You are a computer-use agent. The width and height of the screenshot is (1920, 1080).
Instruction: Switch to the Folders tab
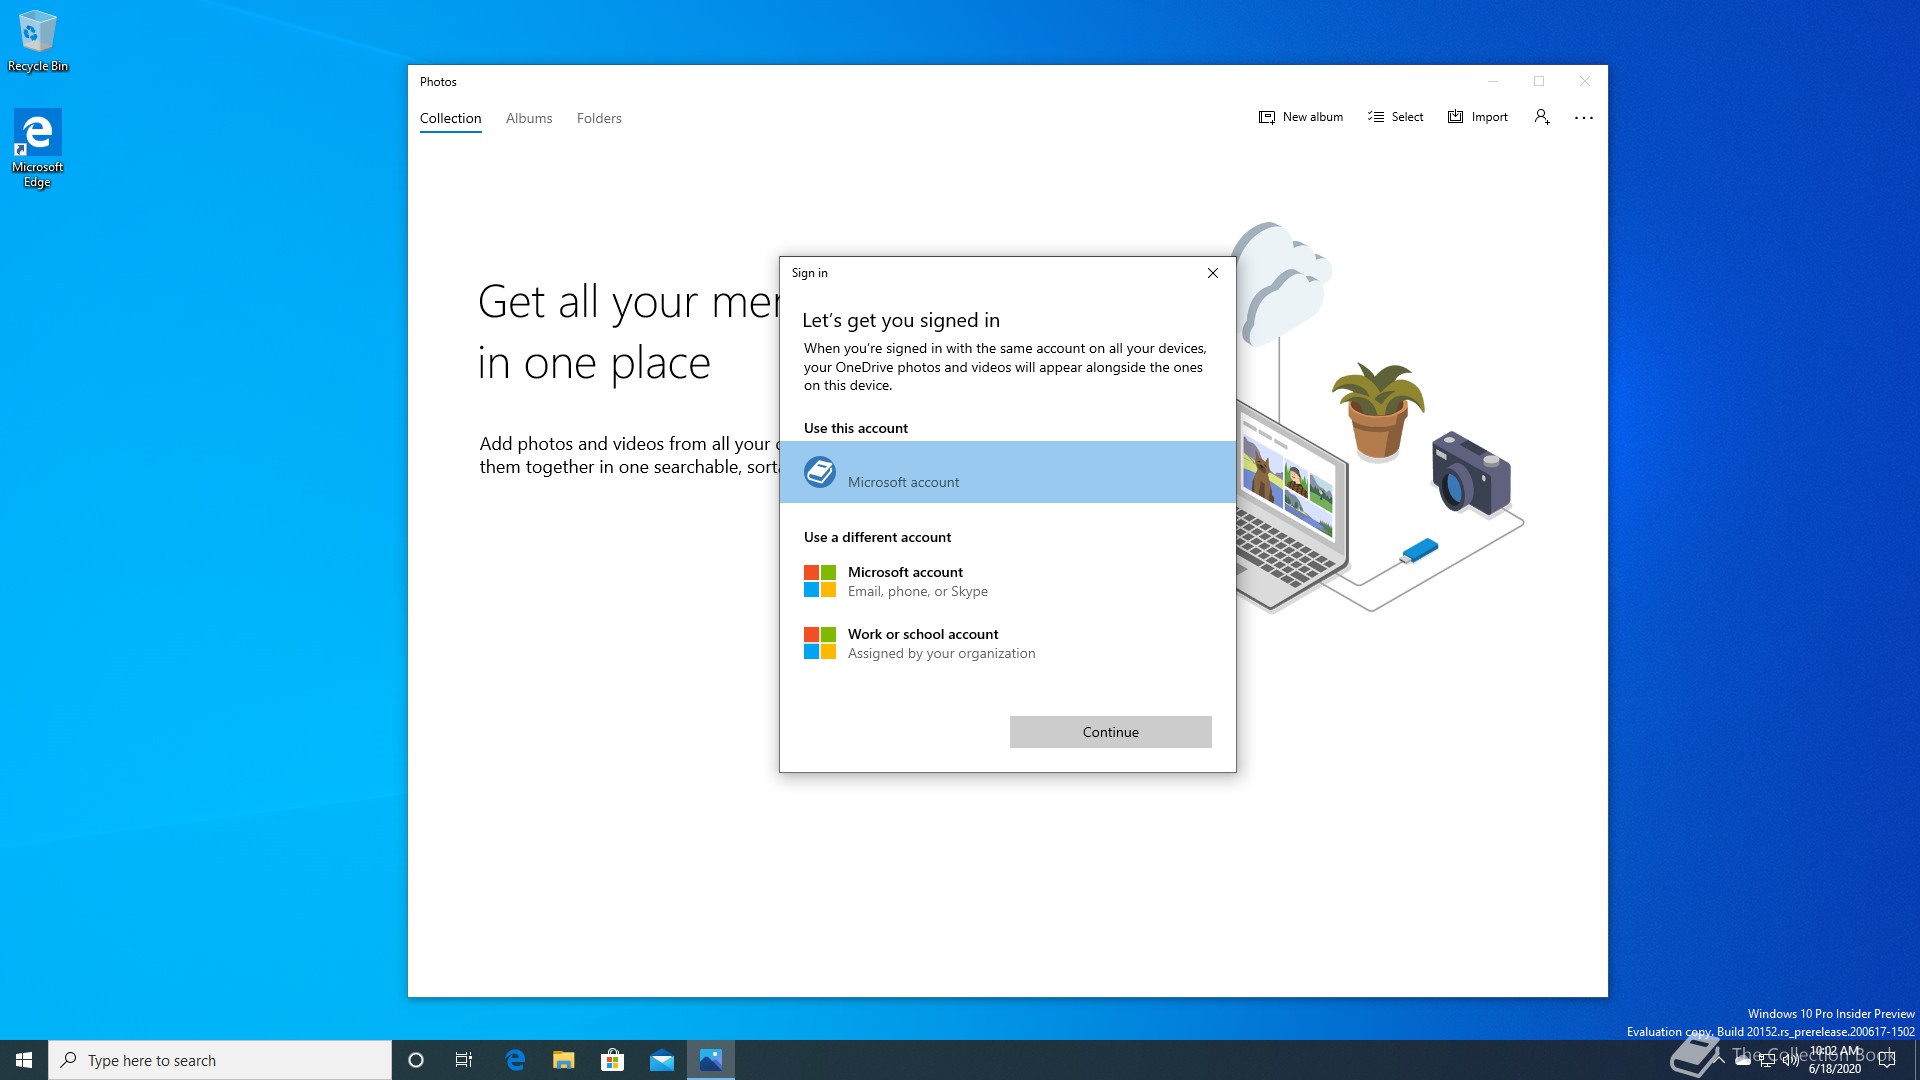pos(599,118)
